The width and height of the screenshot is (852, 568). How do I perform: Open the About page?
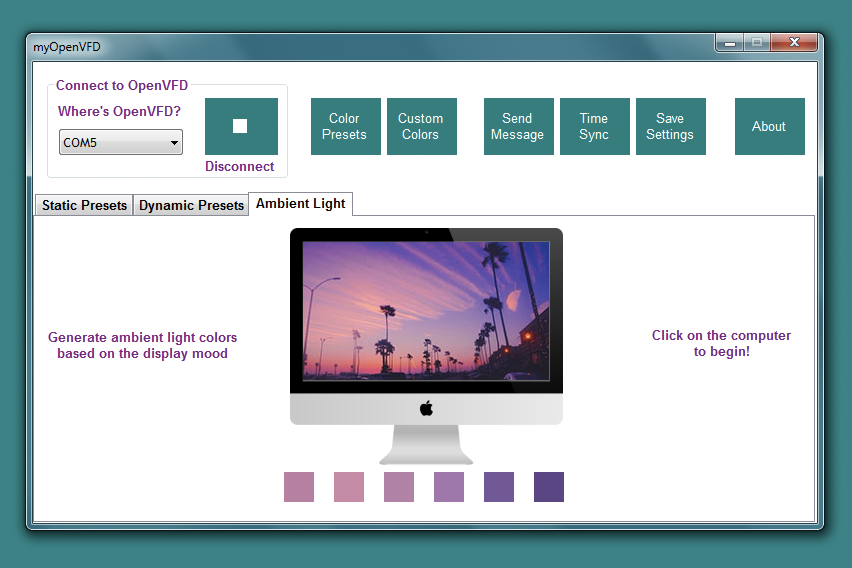click(x=769, y=126)
